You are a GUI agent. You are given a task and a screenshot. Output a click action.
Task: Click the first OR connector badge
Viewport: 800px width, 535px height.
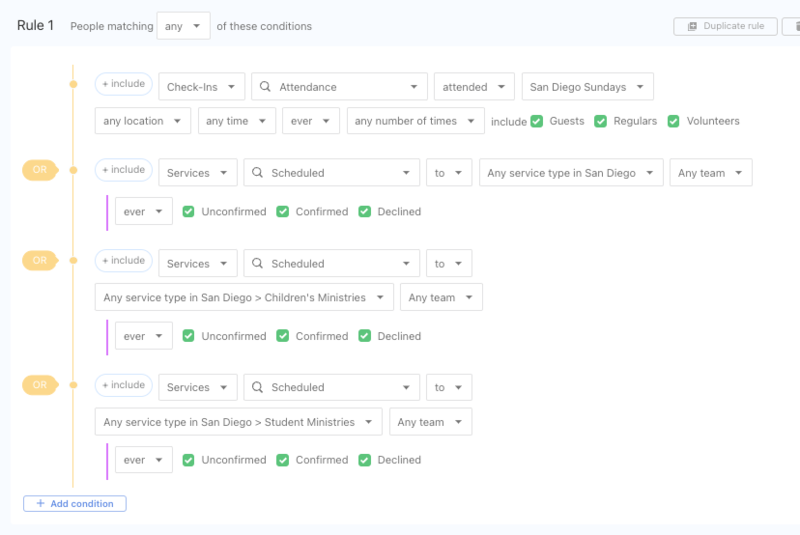[40, 170]
